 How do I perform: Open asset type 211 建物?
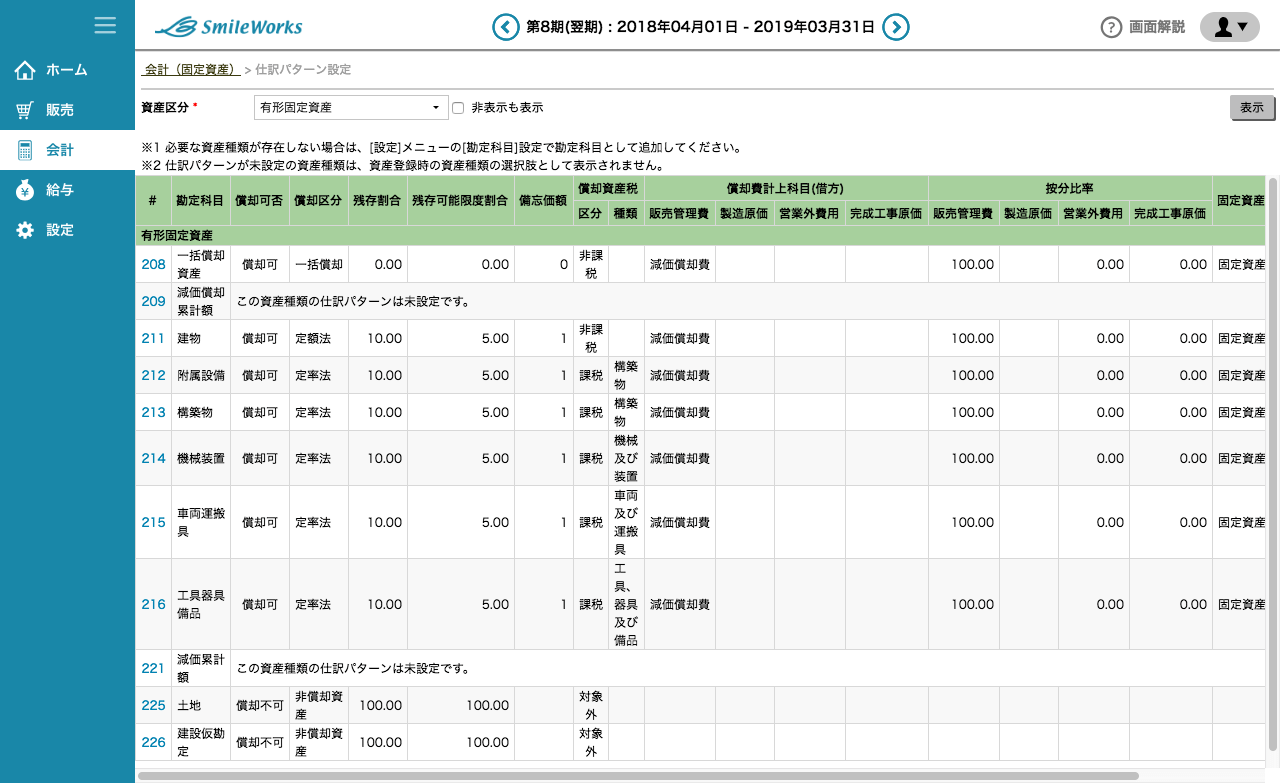[x=153, y=338]
